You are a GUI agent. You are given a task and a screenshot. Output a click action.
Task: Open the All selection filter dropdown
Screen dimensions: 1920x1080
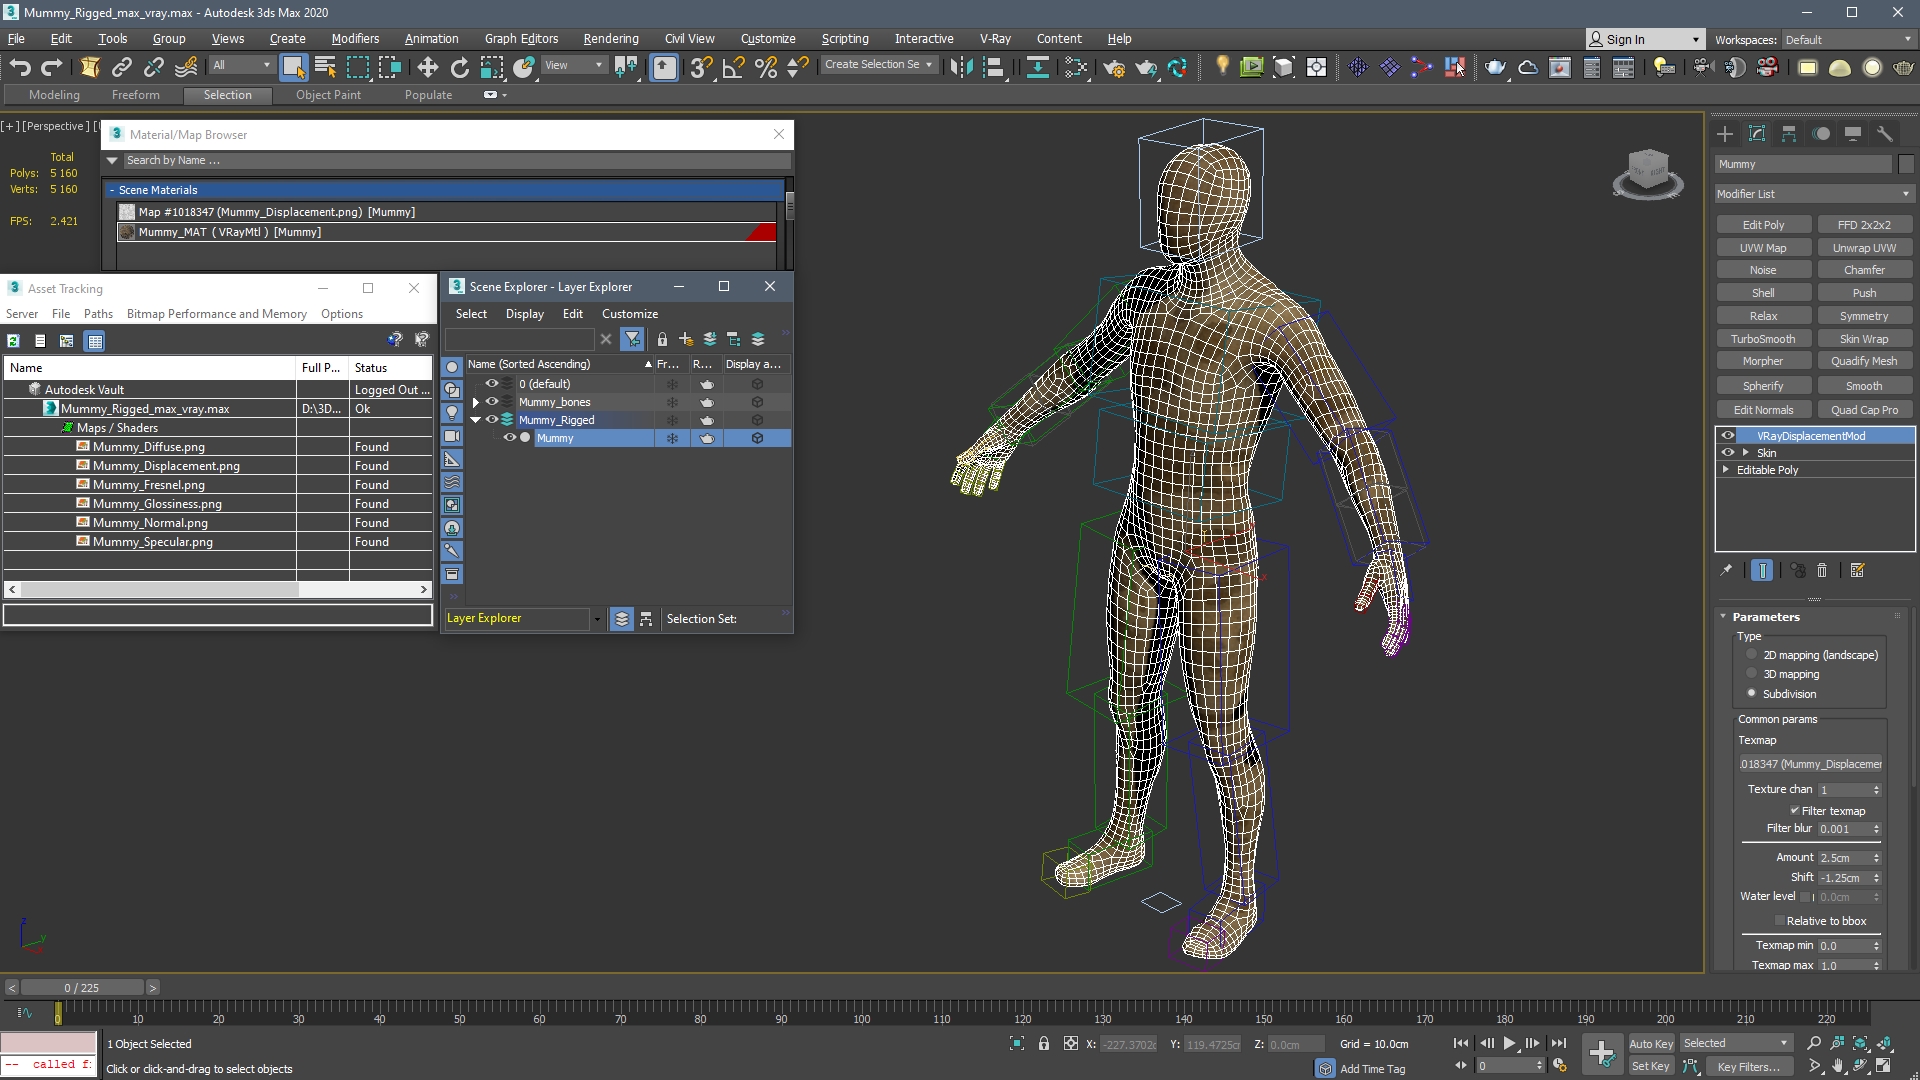[241, 65]
